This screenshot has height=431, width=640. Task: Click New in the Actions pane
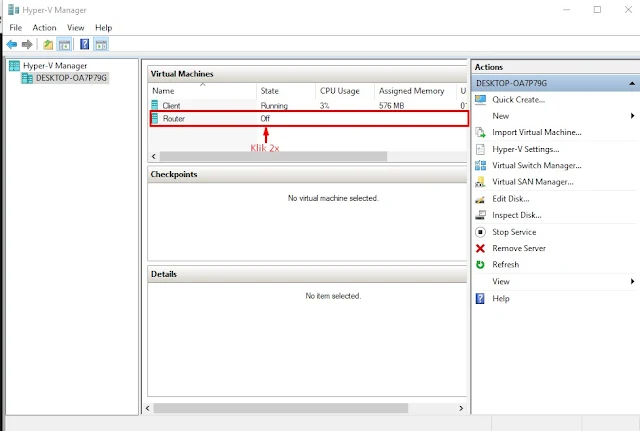coord(500,116)
